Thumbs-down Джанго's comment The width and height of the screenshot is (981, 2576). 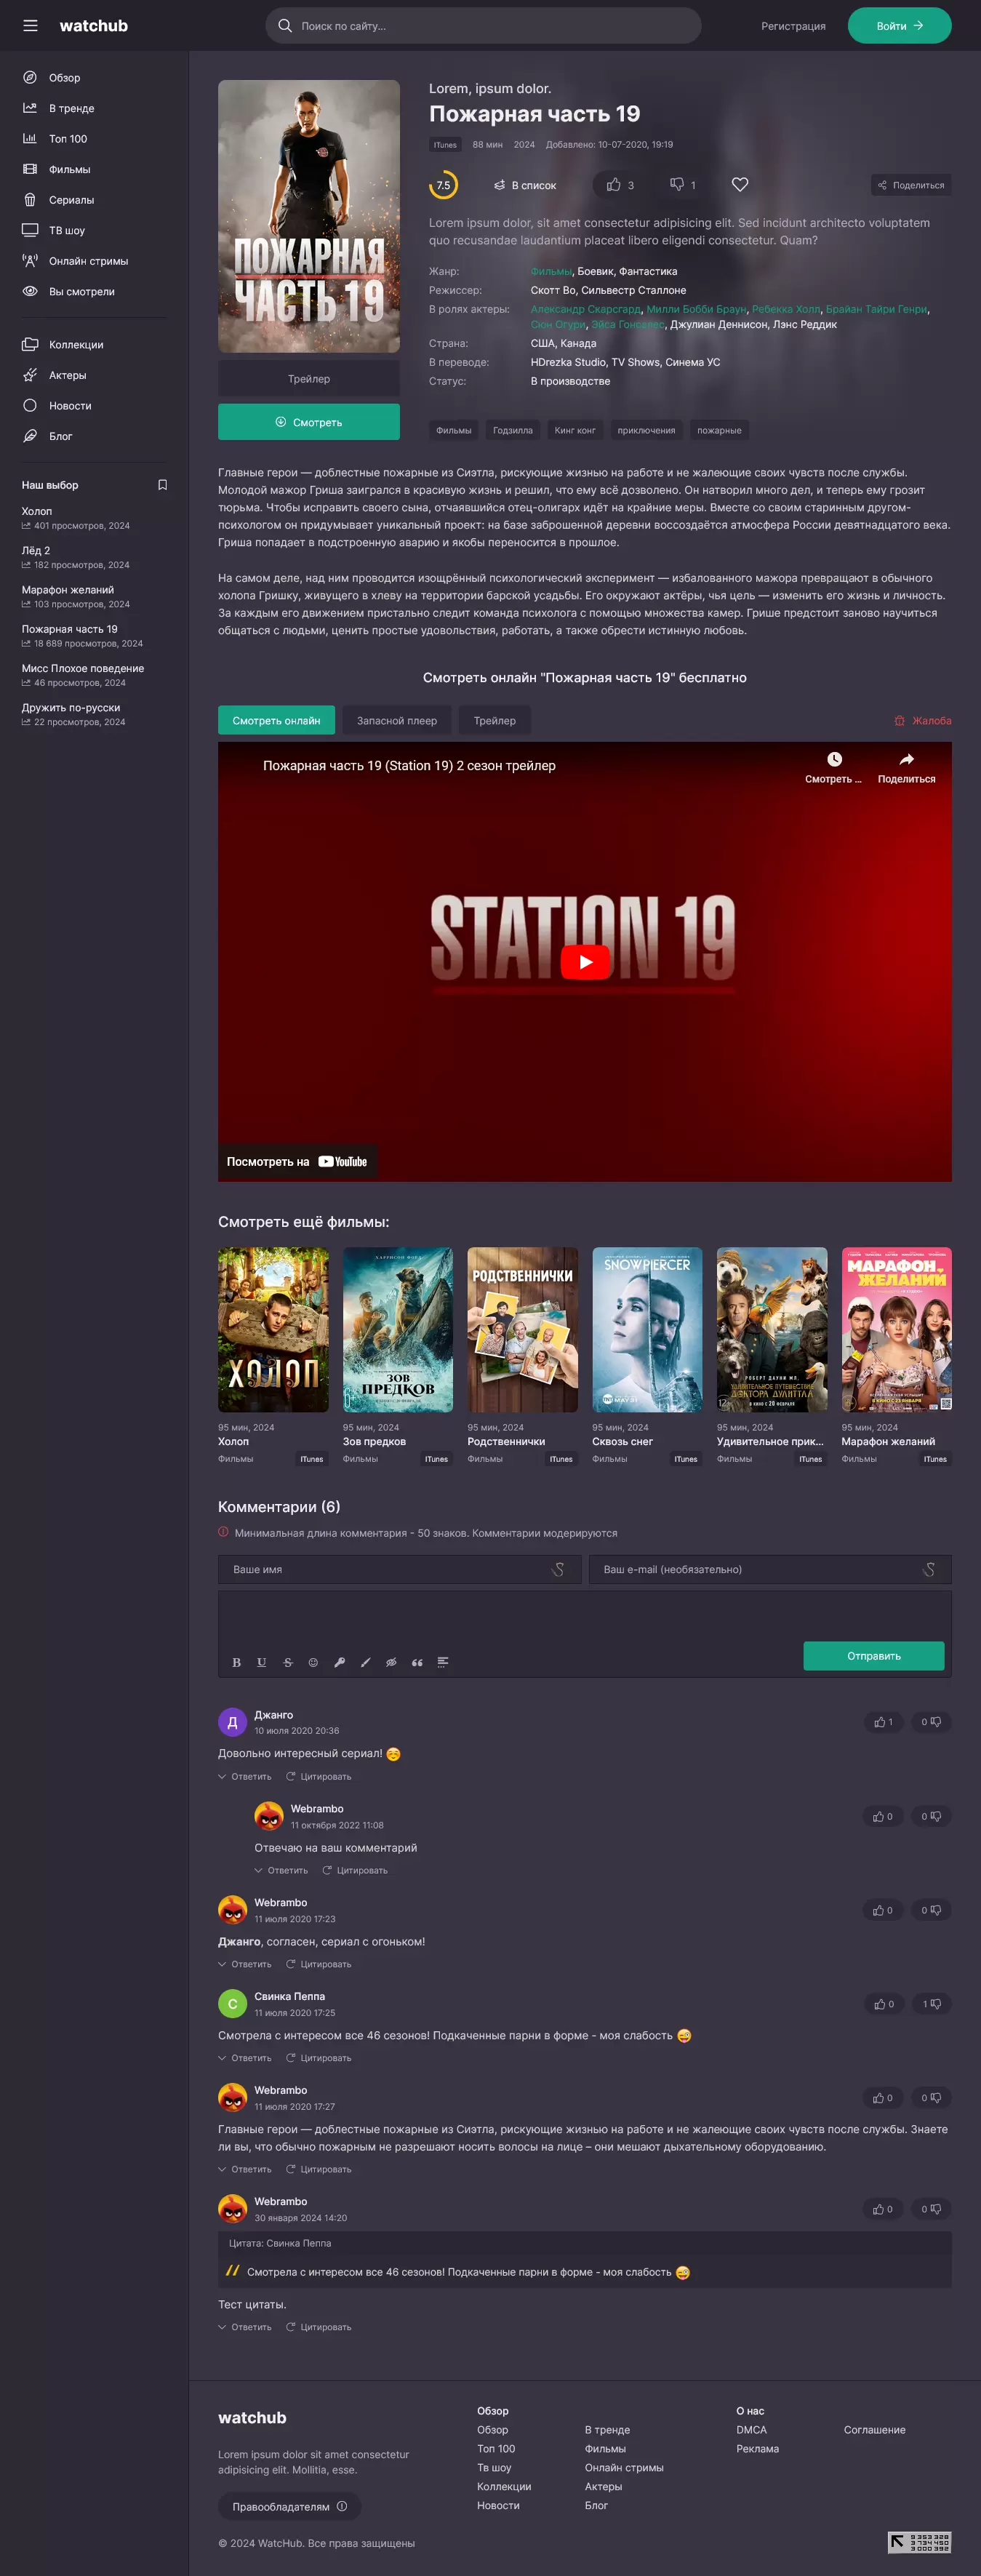click(931, 1722)
